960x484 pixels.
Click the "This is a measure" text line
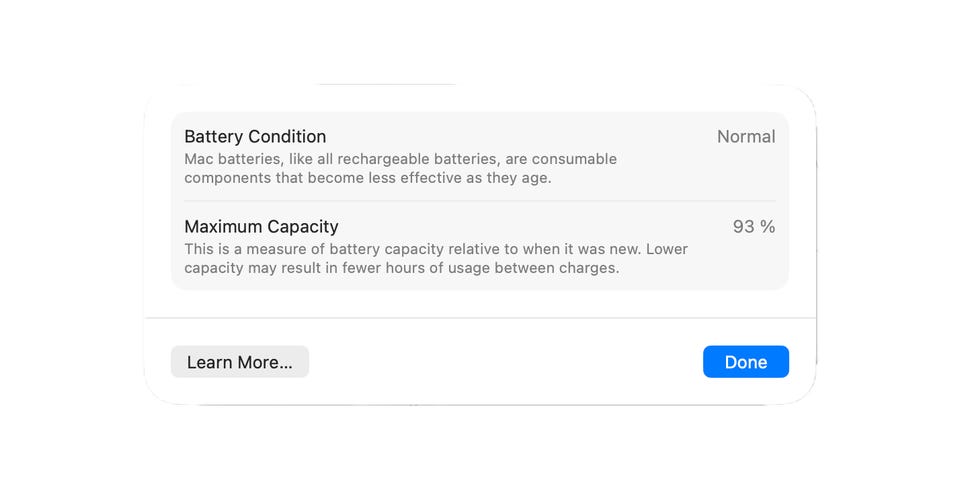[435, 249]
